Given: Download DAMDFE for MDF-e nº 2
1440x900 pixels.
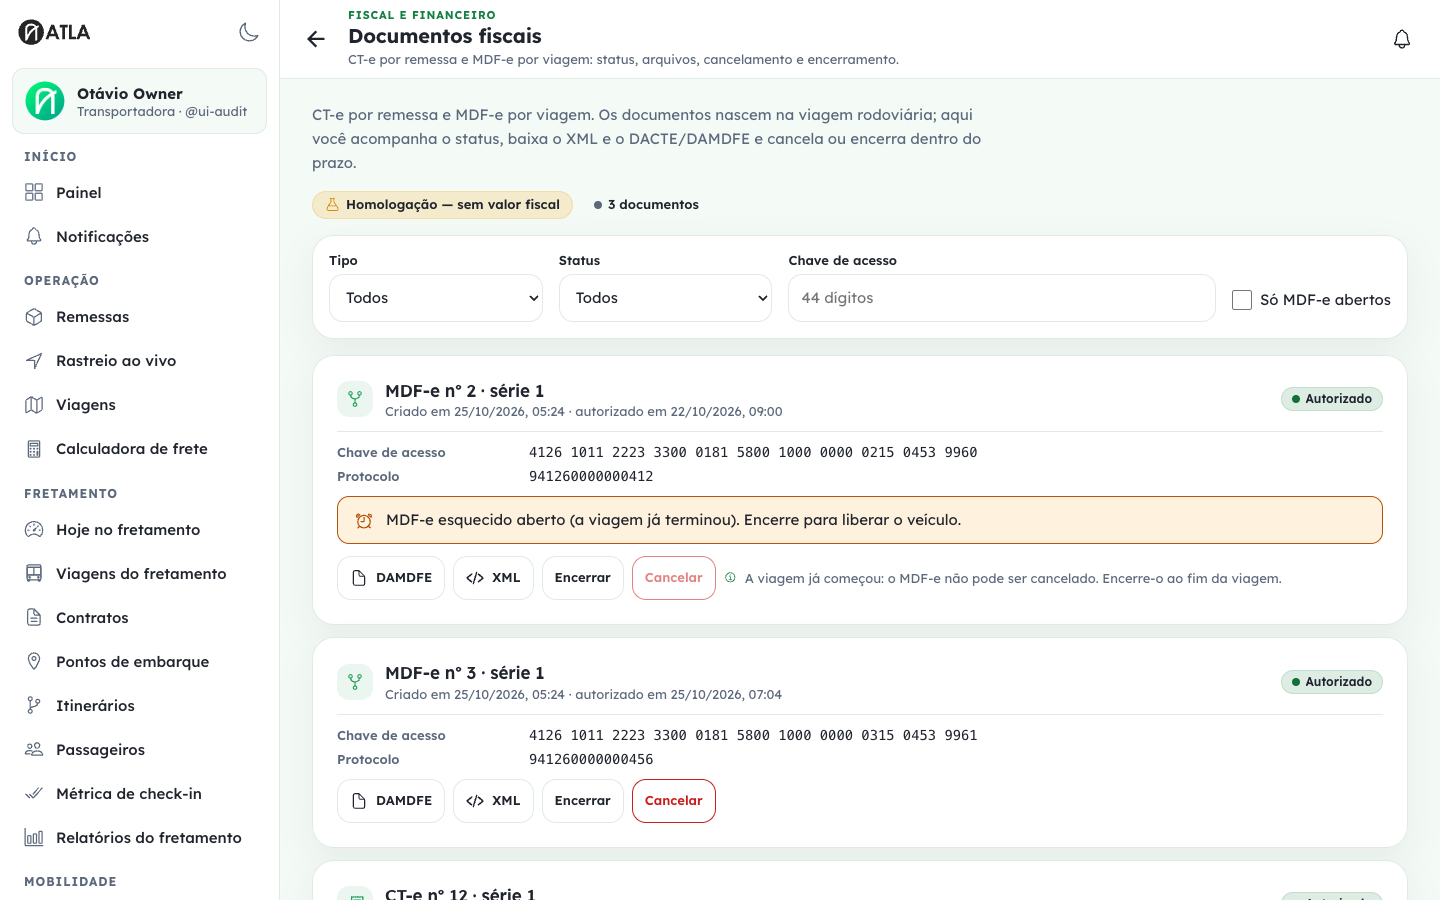Looking at the screenshot, I should click(x=391, y=578).
